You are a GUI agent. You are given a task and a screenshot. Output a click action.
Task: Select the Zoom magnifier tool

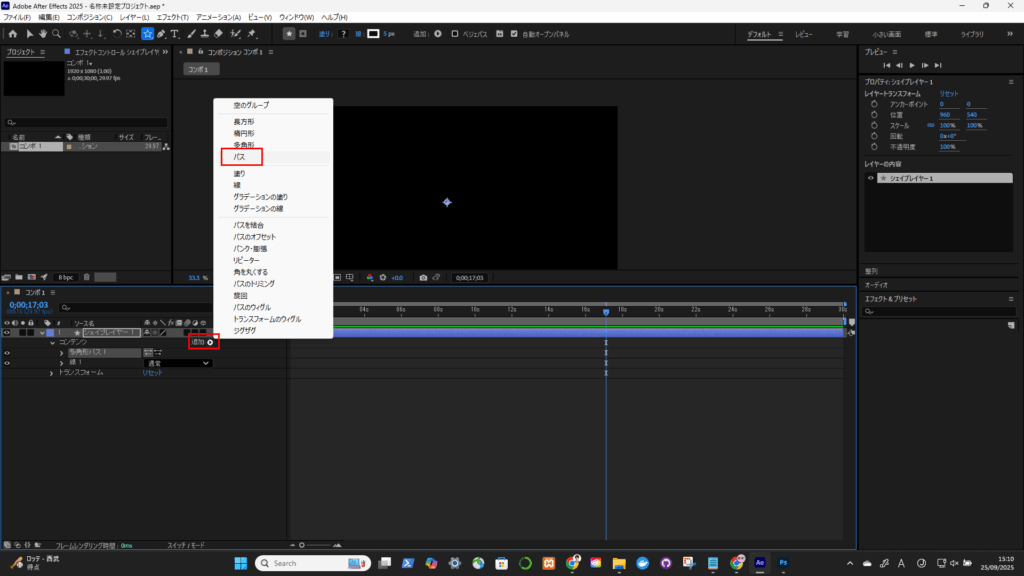(x=57, y=34)
